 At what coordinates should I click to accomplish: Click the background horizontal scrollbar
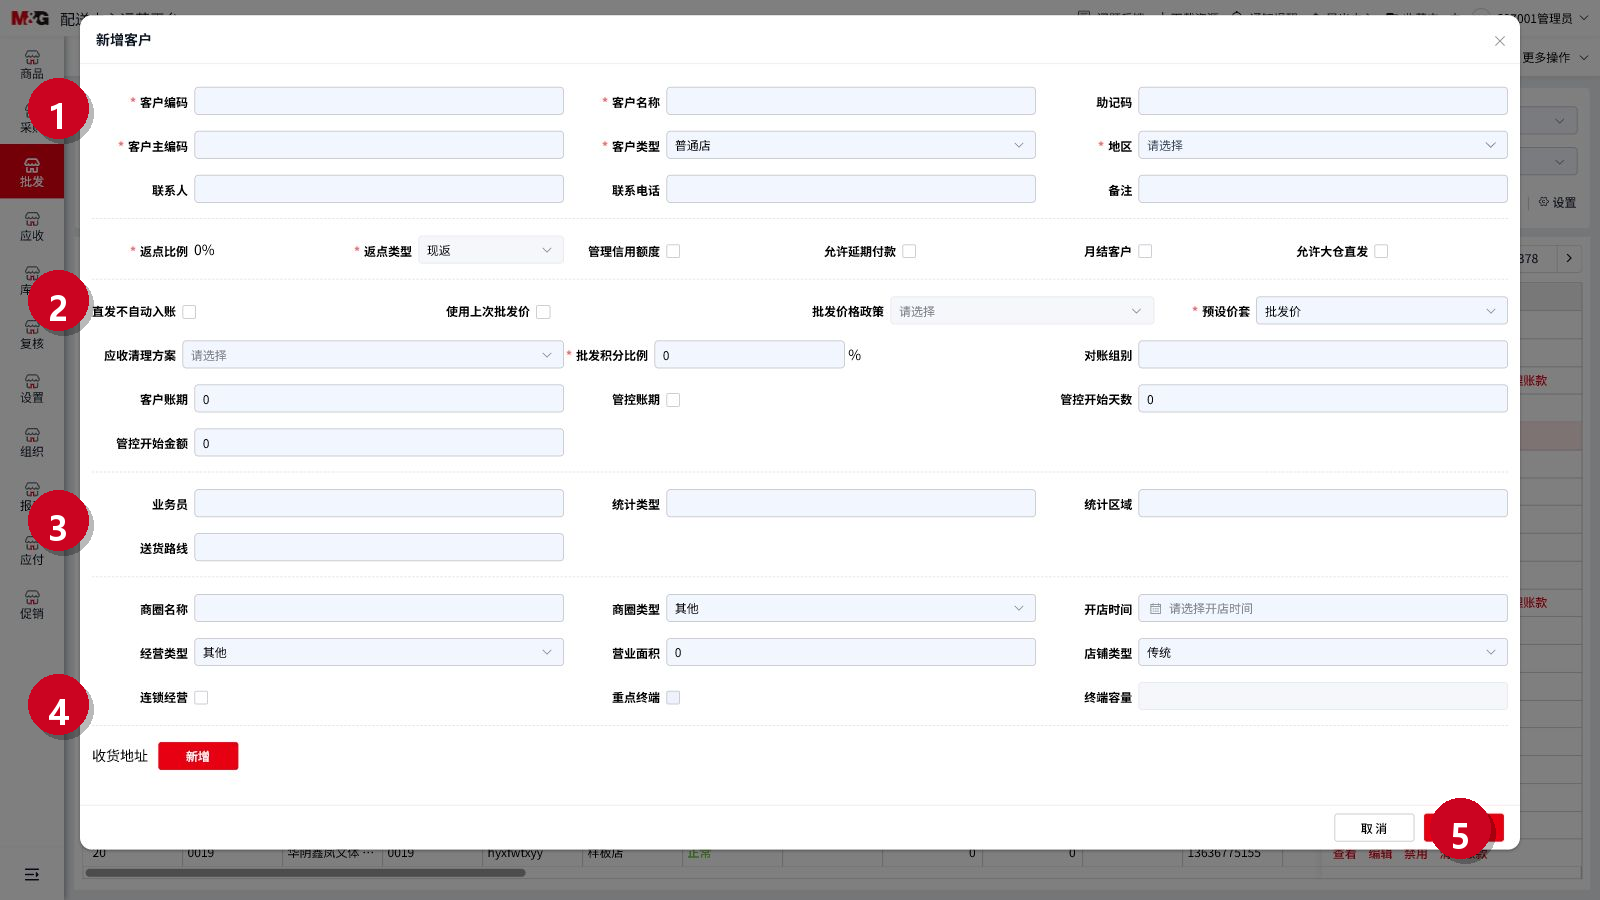[305, 873]
